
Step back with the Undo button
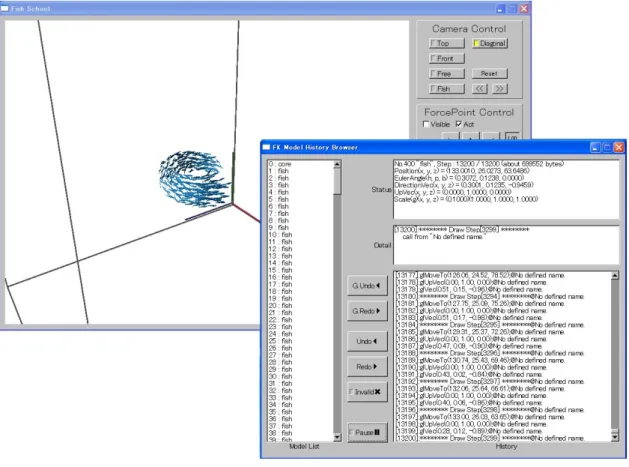coord(367,341)
